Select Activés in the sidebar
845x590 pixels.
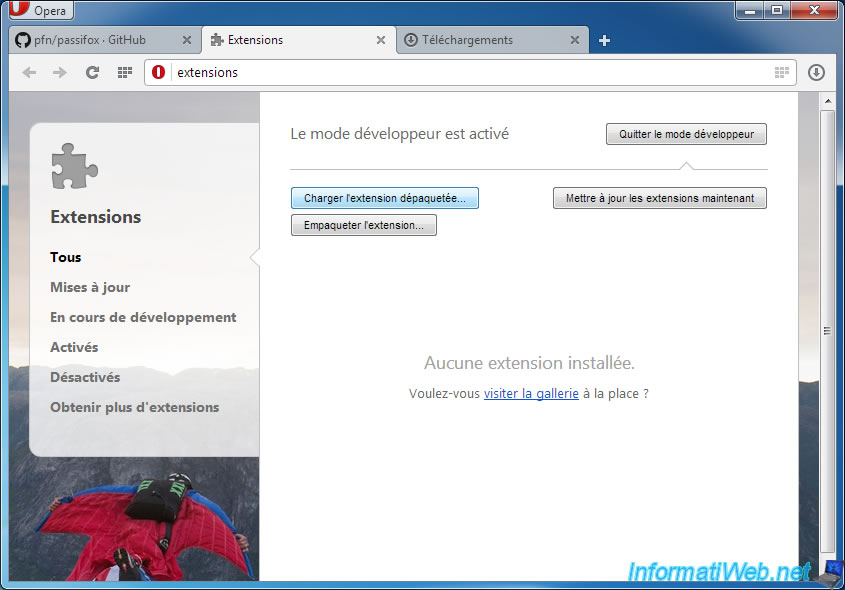pos(74,348)
